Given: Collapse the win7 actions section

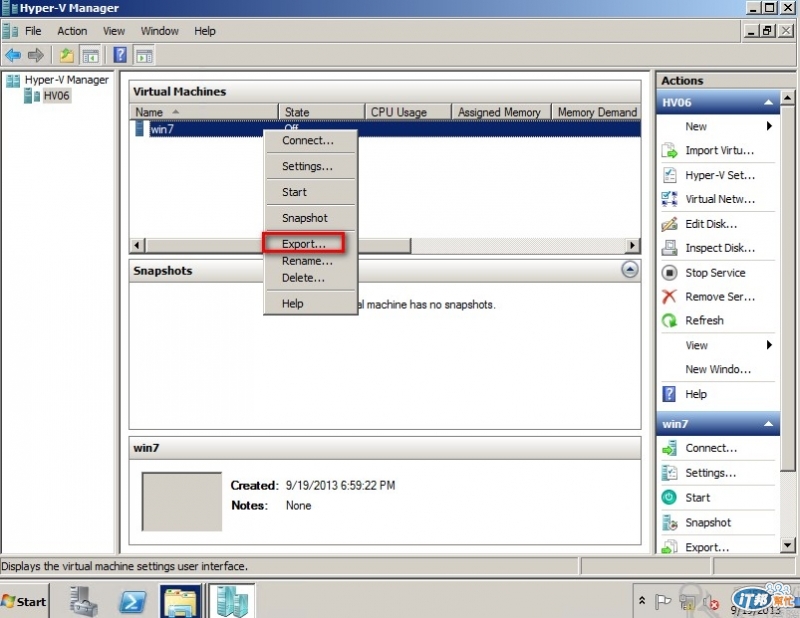Looking at the screenshot, I should coord(768,424).
